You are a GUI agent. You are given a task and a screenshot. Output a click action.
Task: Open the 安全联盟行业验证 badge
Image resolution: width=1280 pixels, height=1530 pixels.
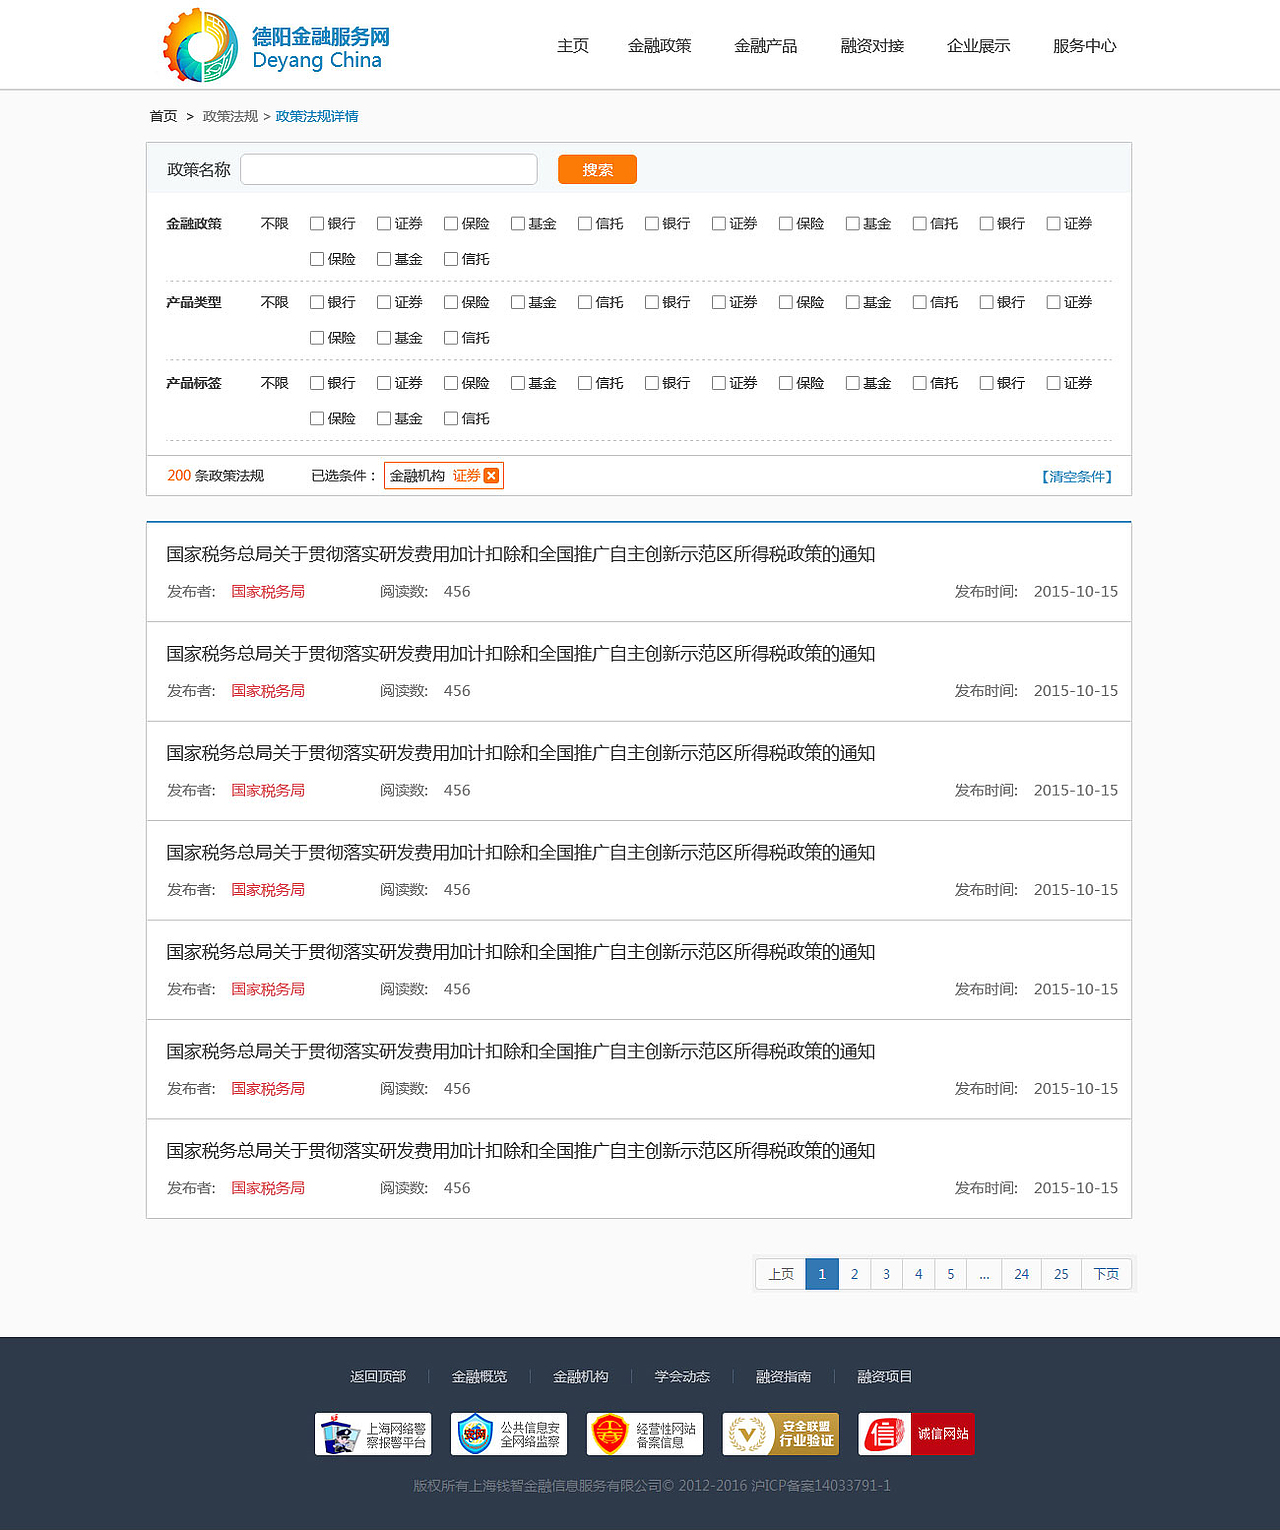click(x=781, y=1434)
